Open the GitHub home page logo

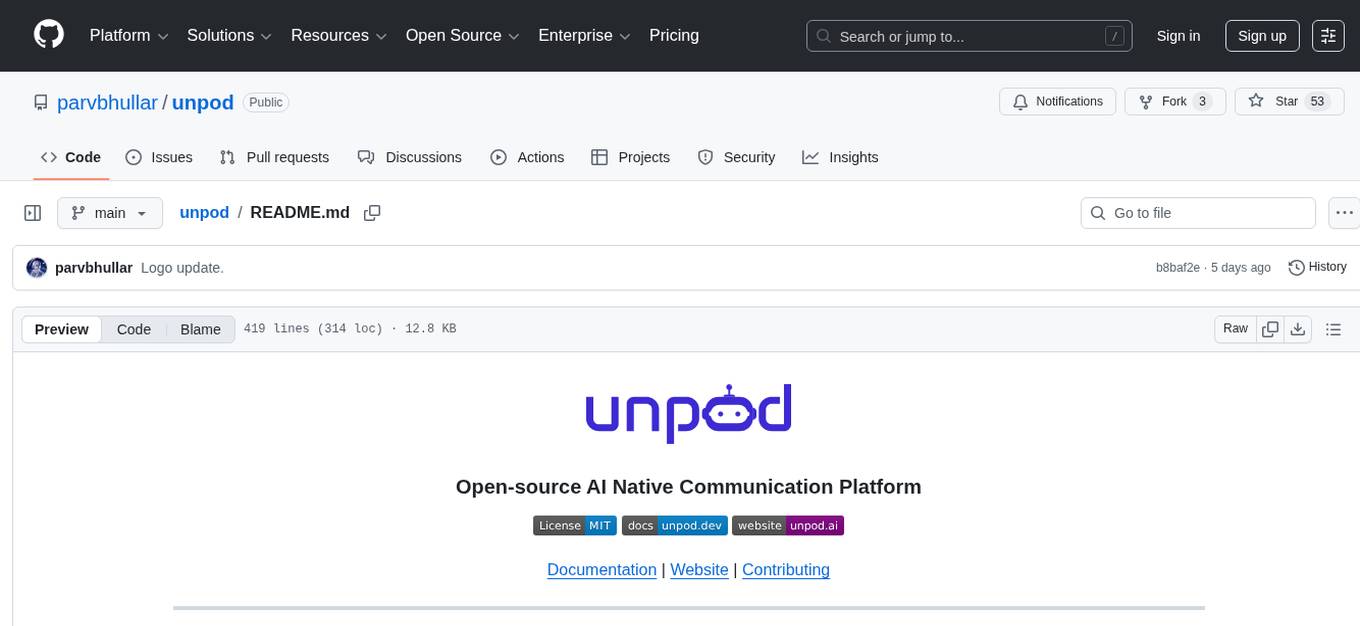48,35
